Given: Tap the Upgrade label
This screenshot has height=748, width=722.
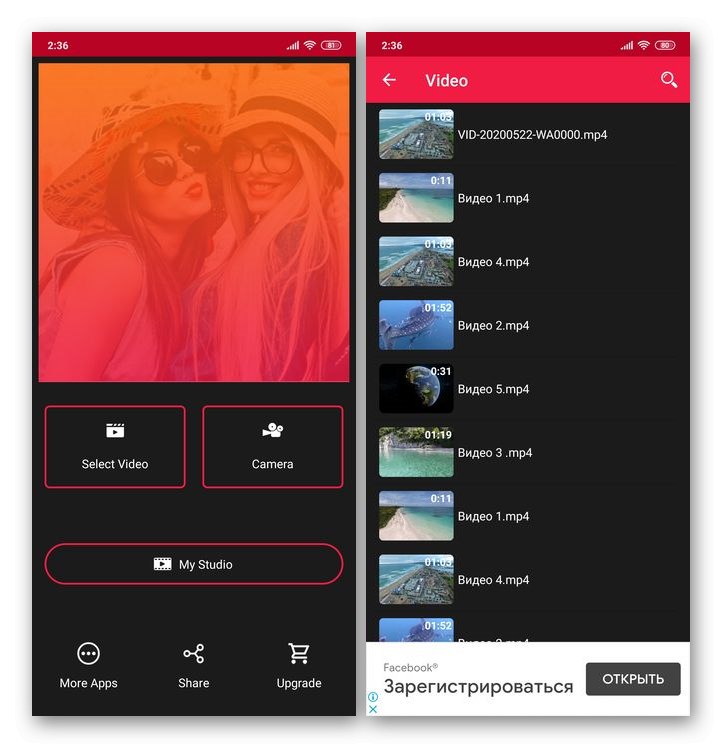Looking at the screenshot, I should [x=299, y=683].
